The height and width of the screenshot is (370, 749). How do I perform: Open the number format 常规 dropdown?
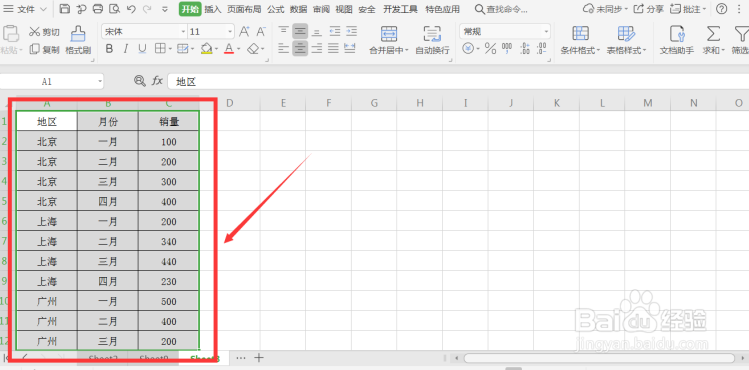(x=546, y=32)
